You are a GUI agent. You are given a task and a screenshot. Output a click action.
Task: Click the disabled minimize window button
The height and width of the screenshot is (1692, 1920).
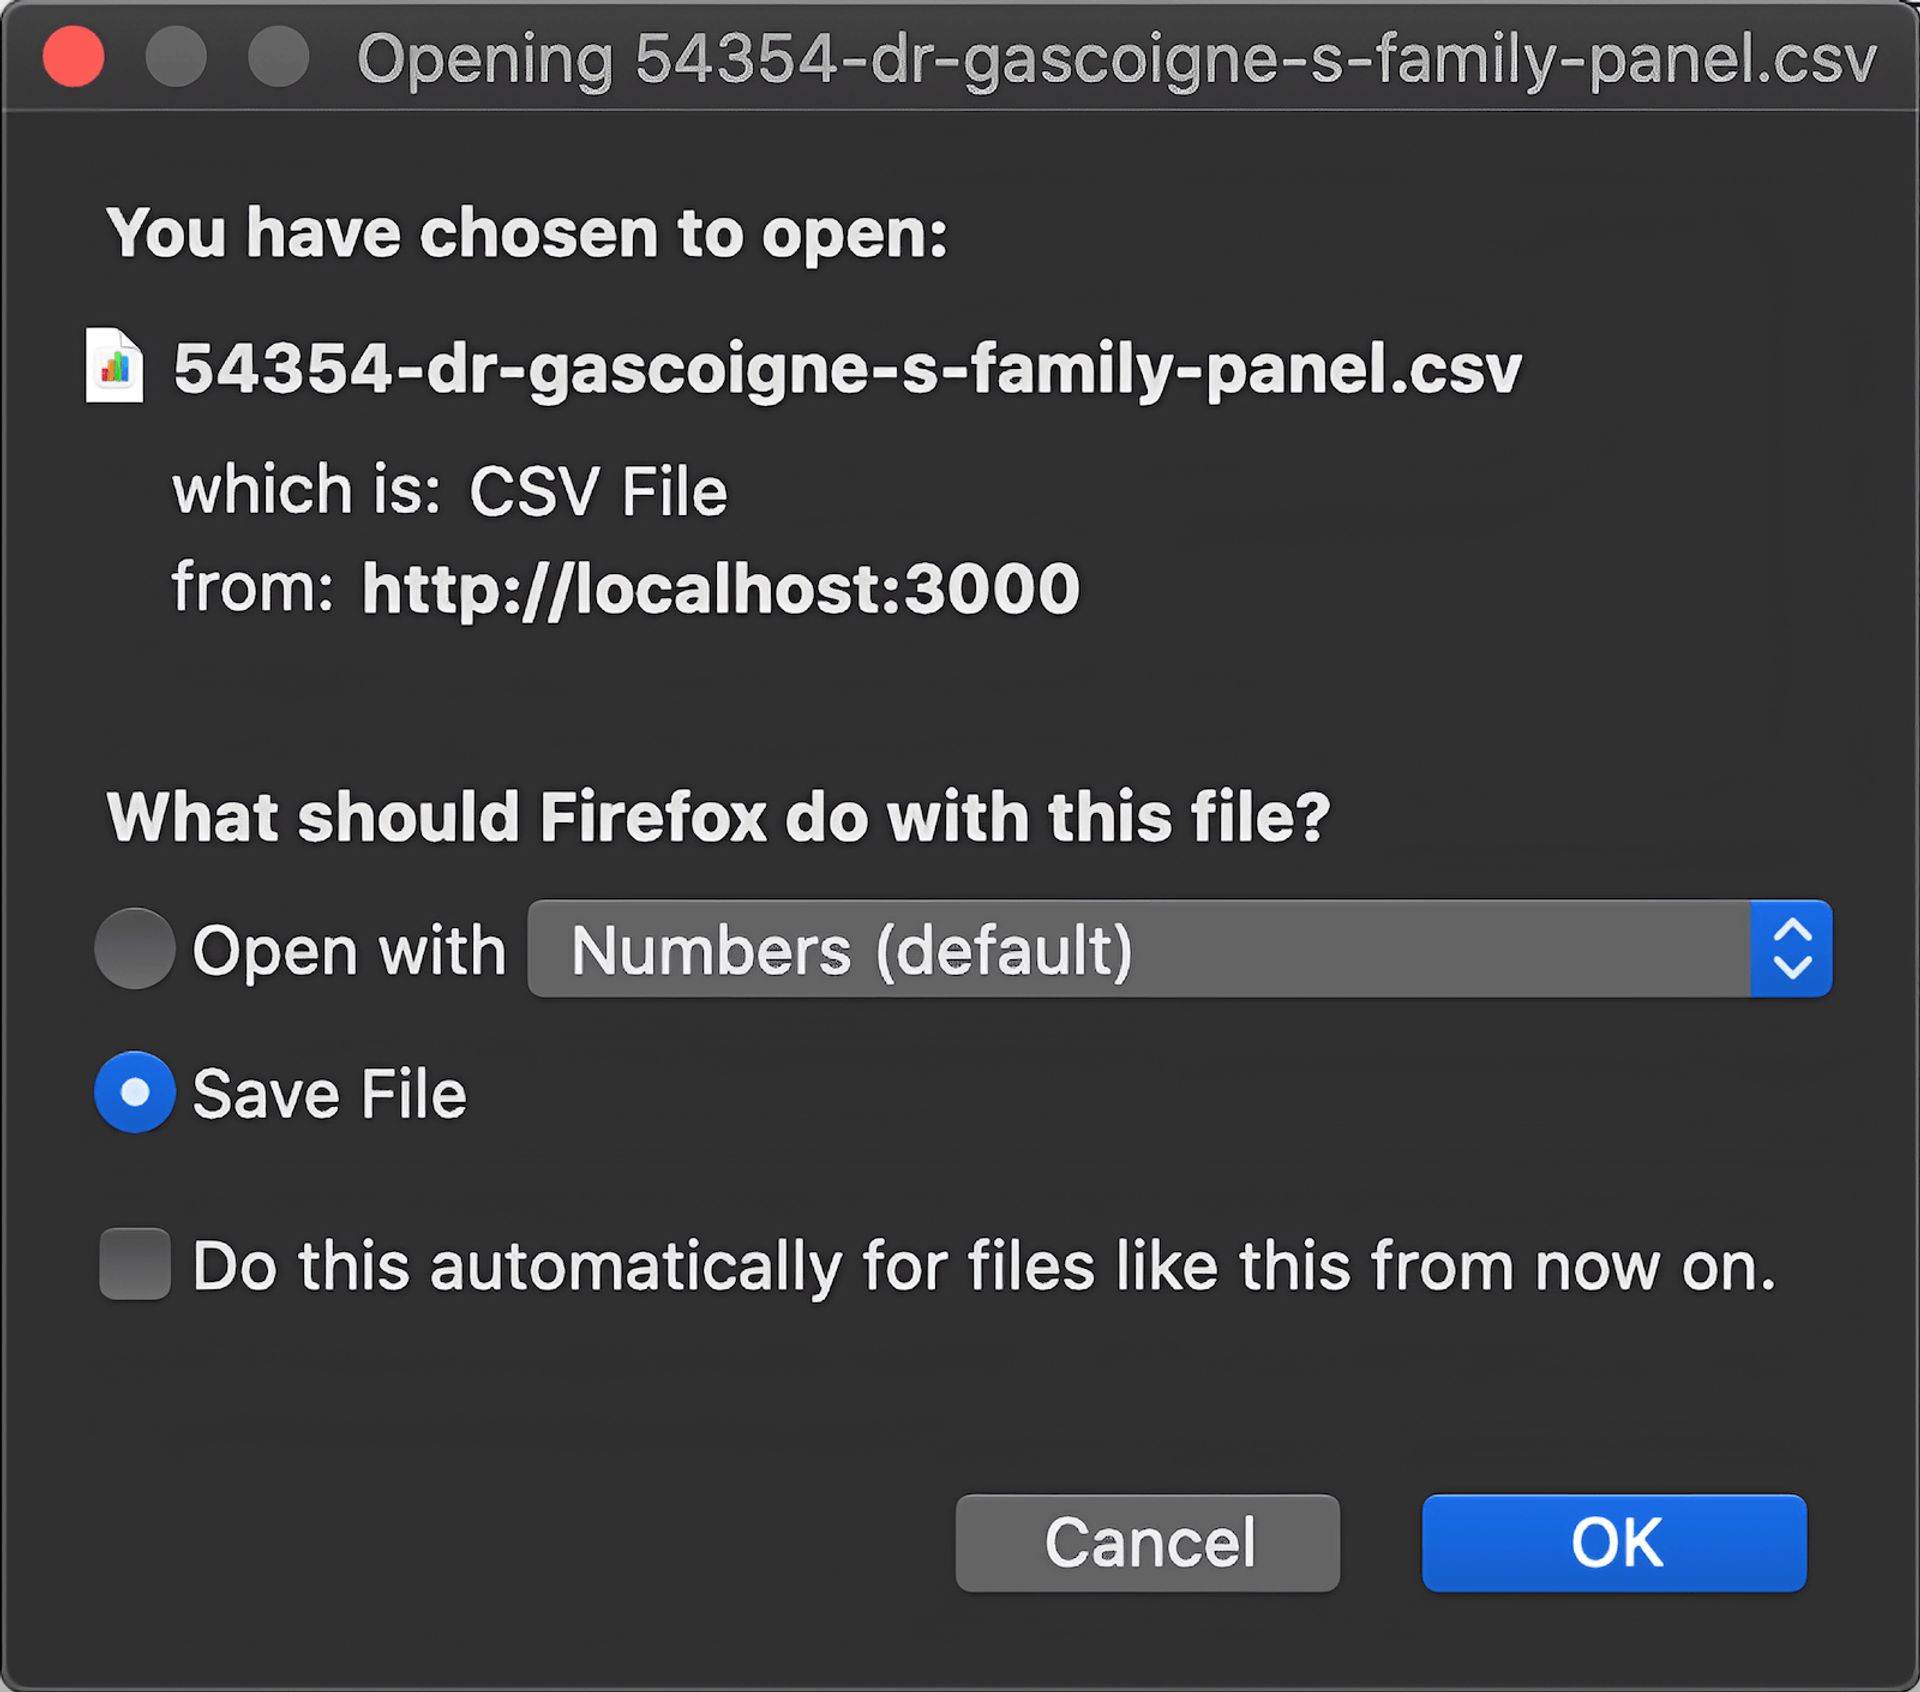[x=176, y=57]
